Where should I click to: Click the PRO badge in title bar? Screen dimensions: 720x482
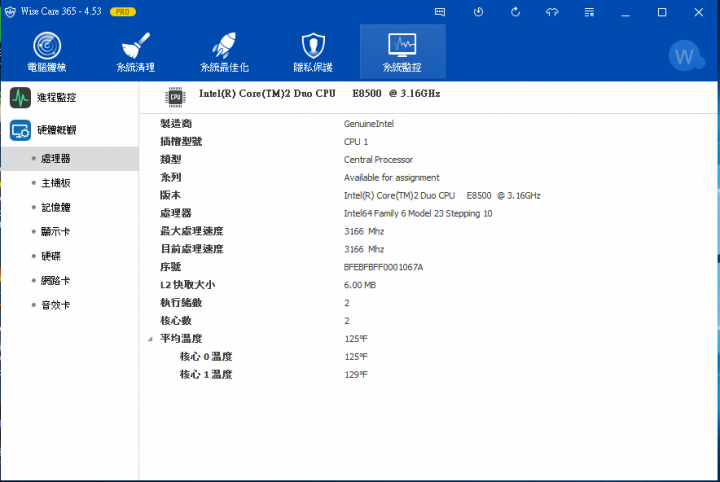tap(123, 12)
